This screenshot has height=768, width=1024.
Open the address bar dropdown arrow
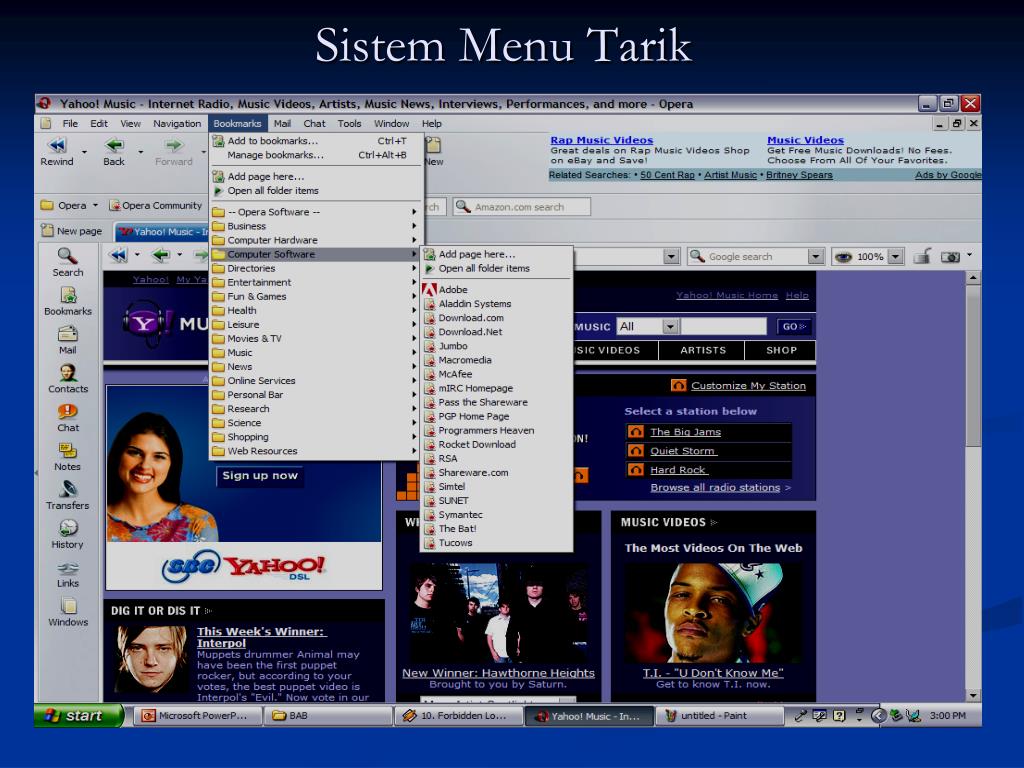(671, 257)
